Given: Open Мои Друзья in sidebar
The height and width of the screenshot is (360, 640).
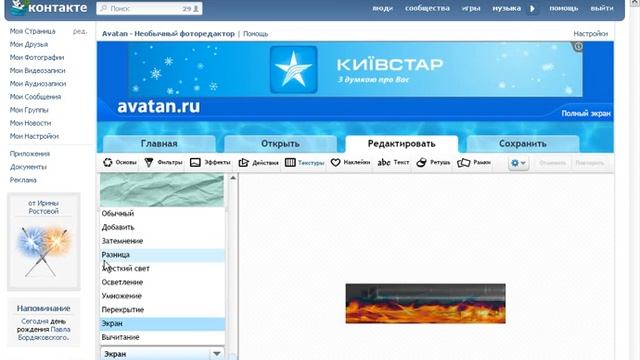Looking at the screenshot, I should point(29,44).
